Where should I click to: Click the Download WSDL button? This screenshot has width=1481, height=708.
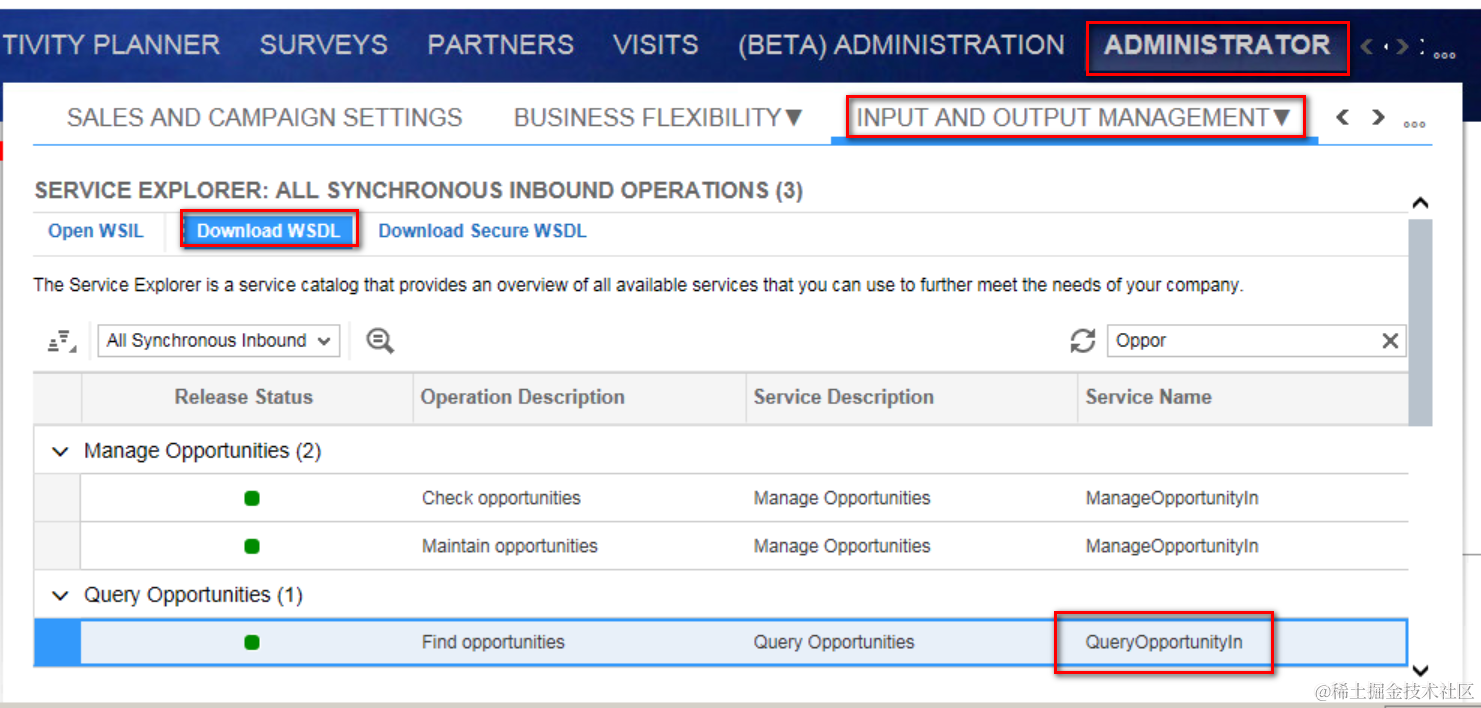[x=268, y=231]
